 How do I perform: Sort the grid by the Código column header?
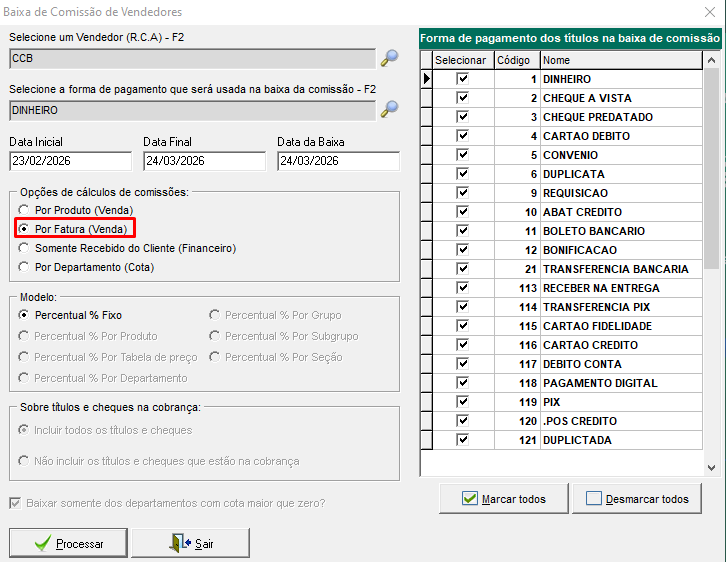[515, 60]
